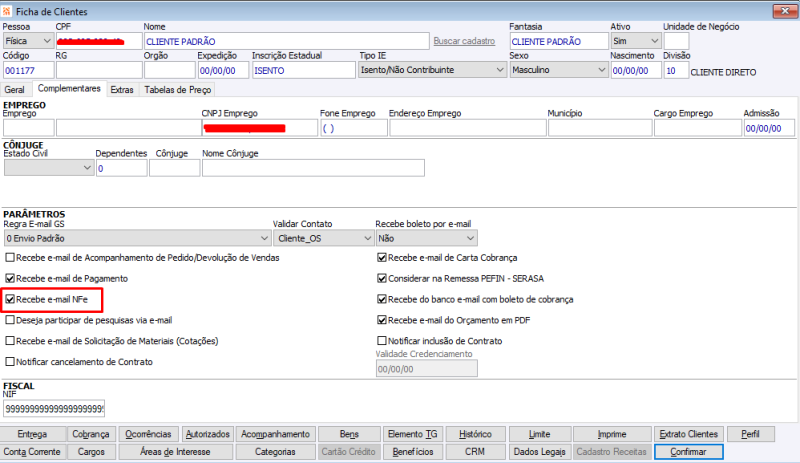Click the Buscar cadastro link
This screenshot has height=463, width=800.
point(464,41)
